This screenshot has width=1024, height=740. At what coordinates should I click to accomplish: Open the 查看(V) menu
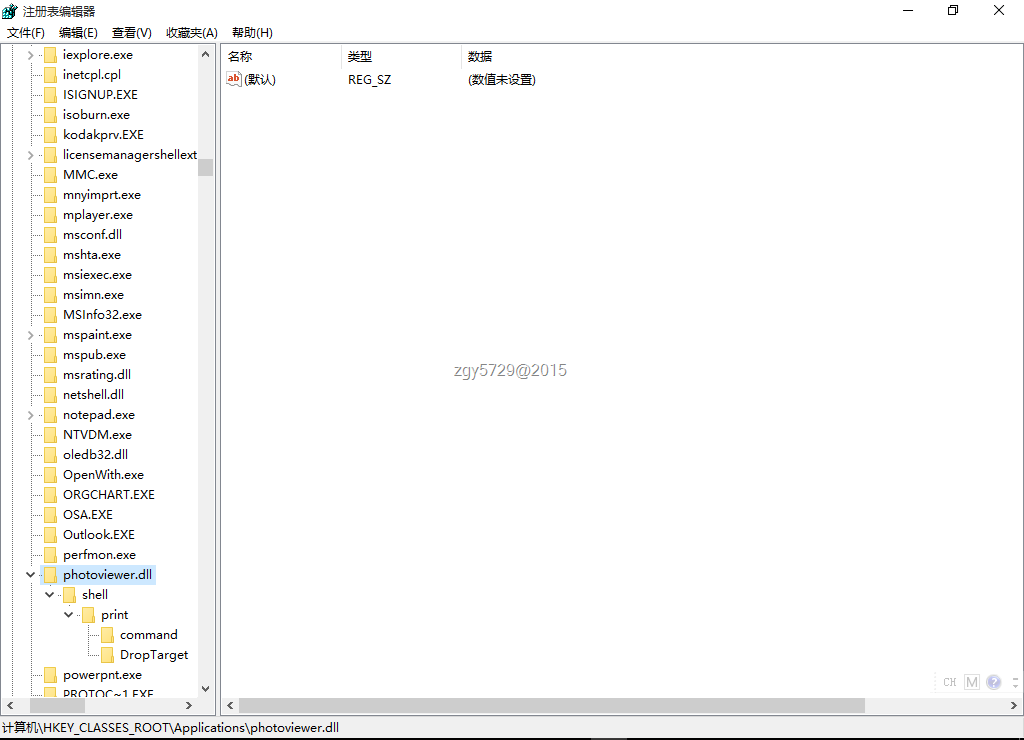[132, 33]
